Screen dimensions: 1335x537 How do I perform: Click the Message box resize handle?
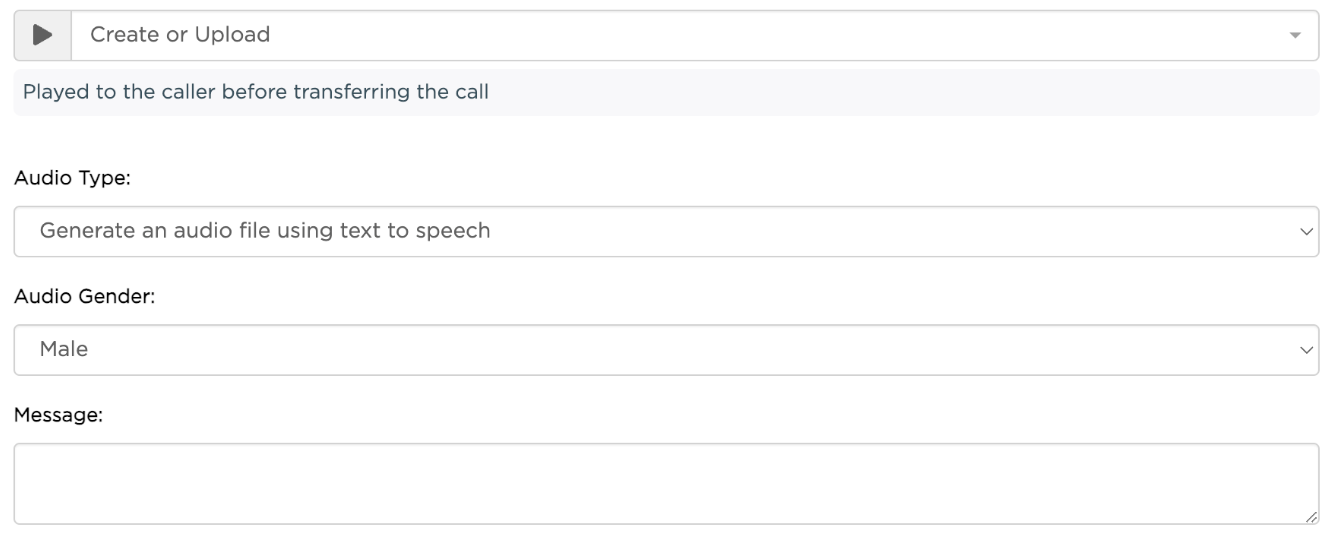point(1311,517)
